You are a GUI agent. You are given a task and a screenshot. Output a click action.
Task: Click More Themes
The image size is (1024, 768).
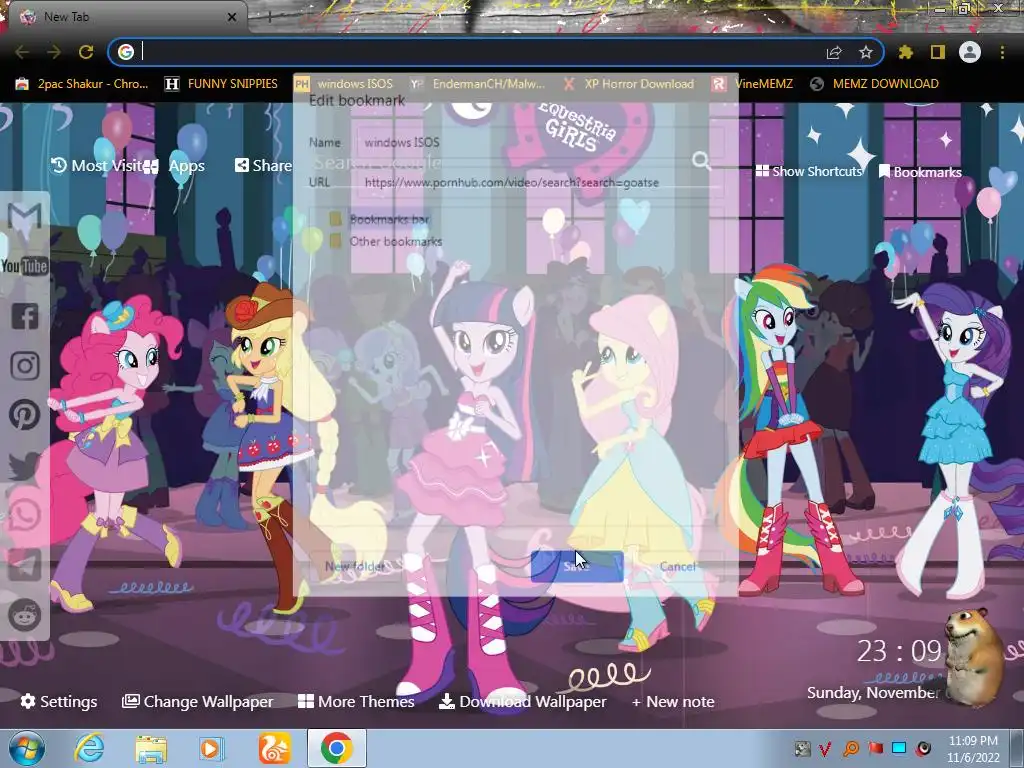tap(356, 701)
